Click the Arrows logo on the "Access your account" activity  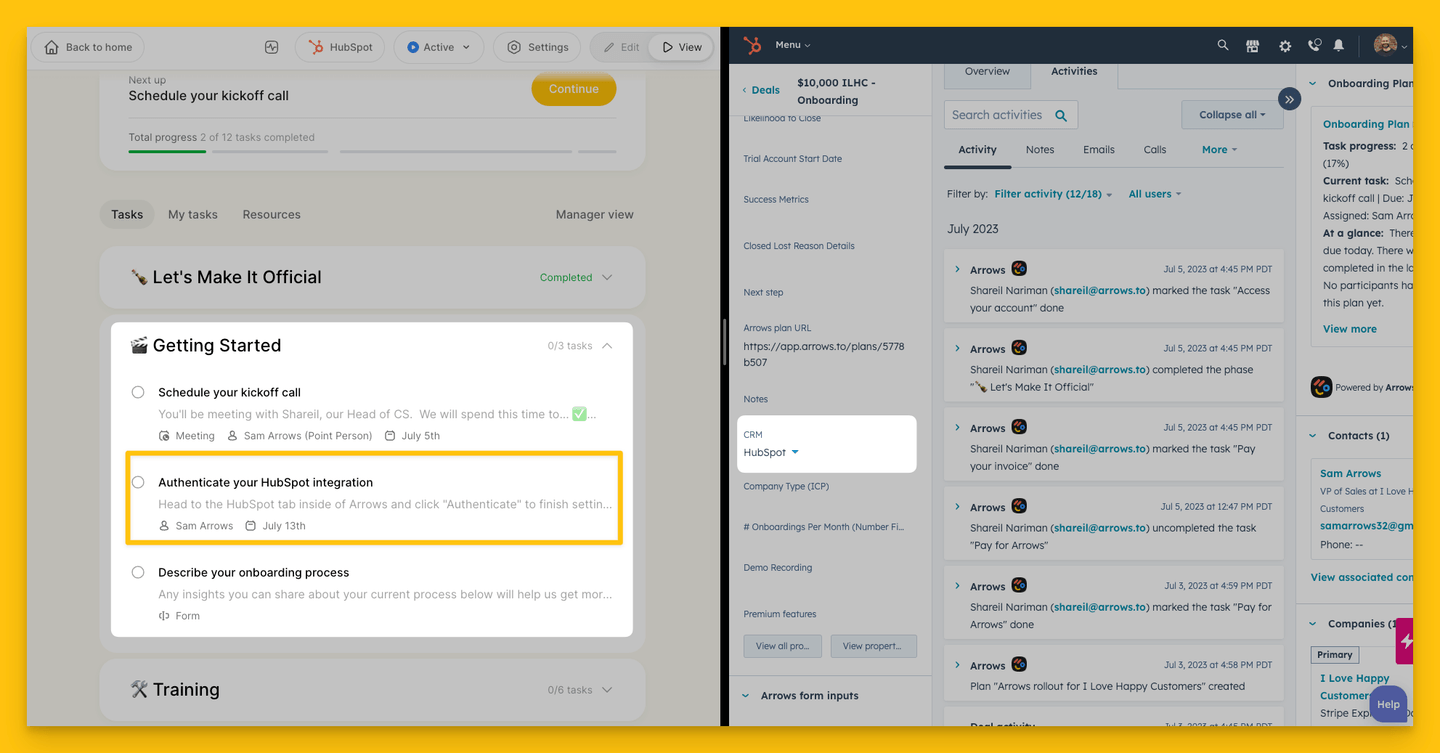coord(1019,269)
